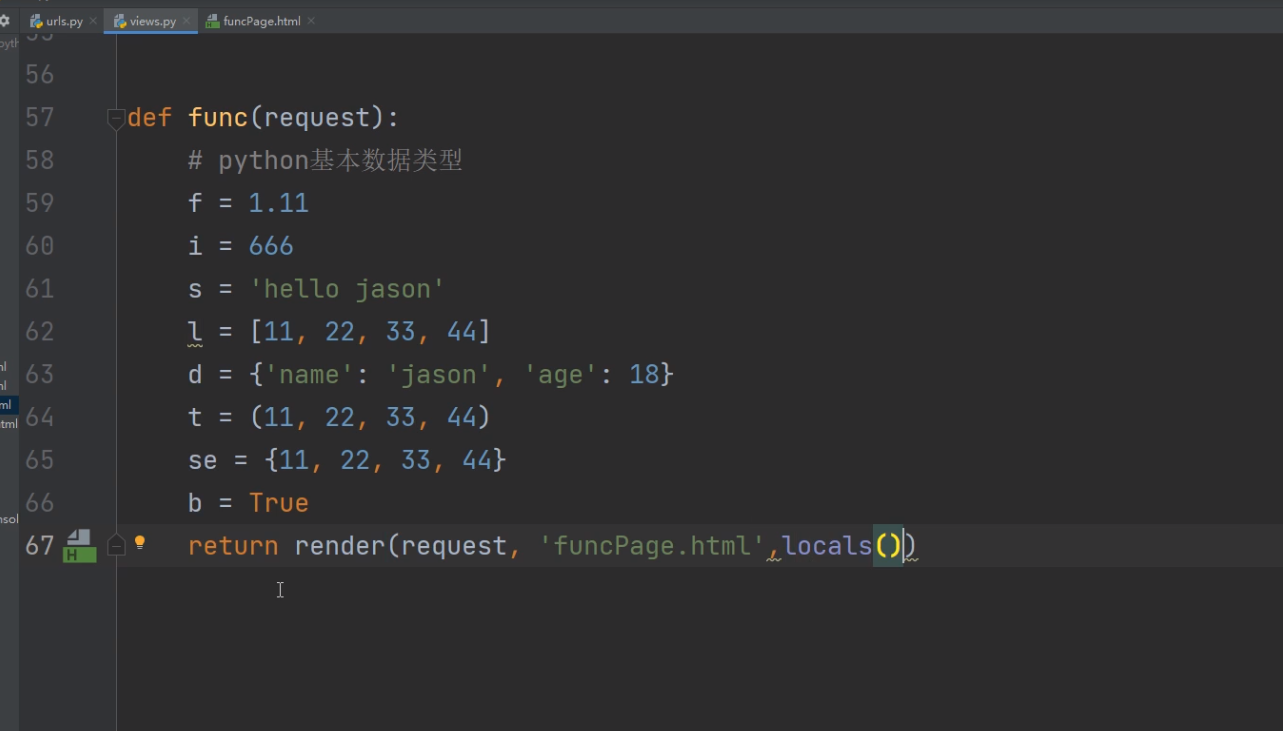Click the 'funcPage.html' string in render call
The image size is (1283, 731).
click(x=652, y=546)
